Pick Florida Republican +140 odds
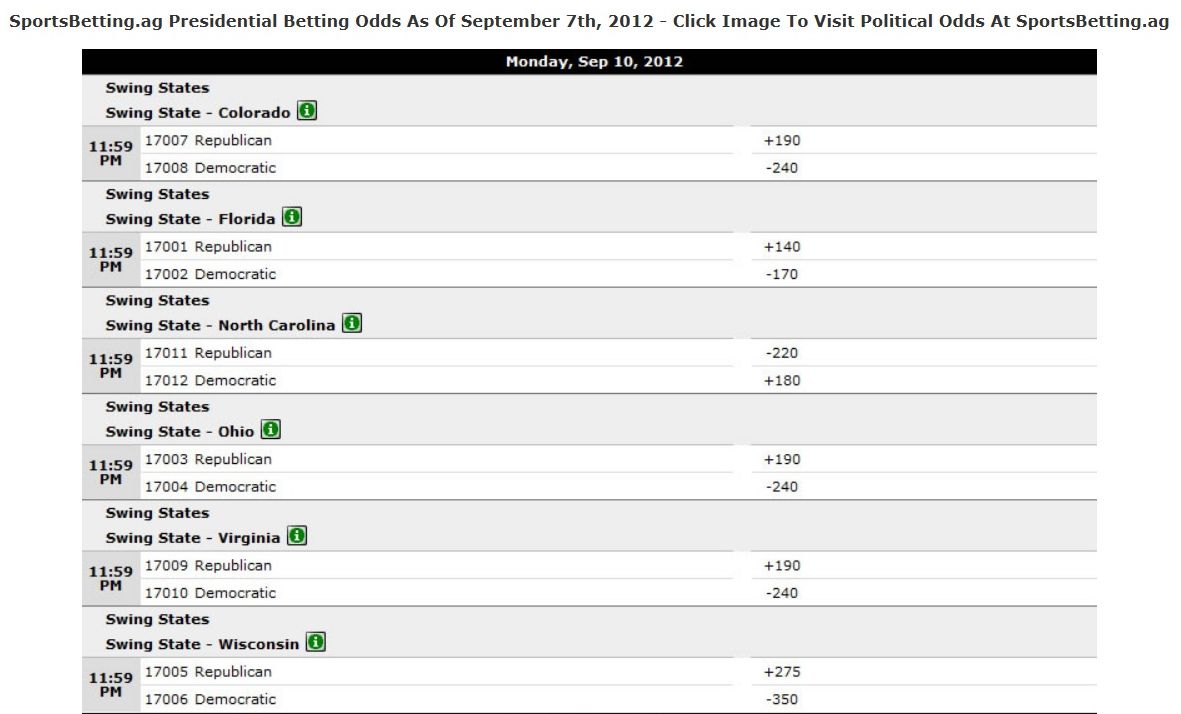Image resolution: width=1181 pixels, height=714 pixels. coord(782,246)
